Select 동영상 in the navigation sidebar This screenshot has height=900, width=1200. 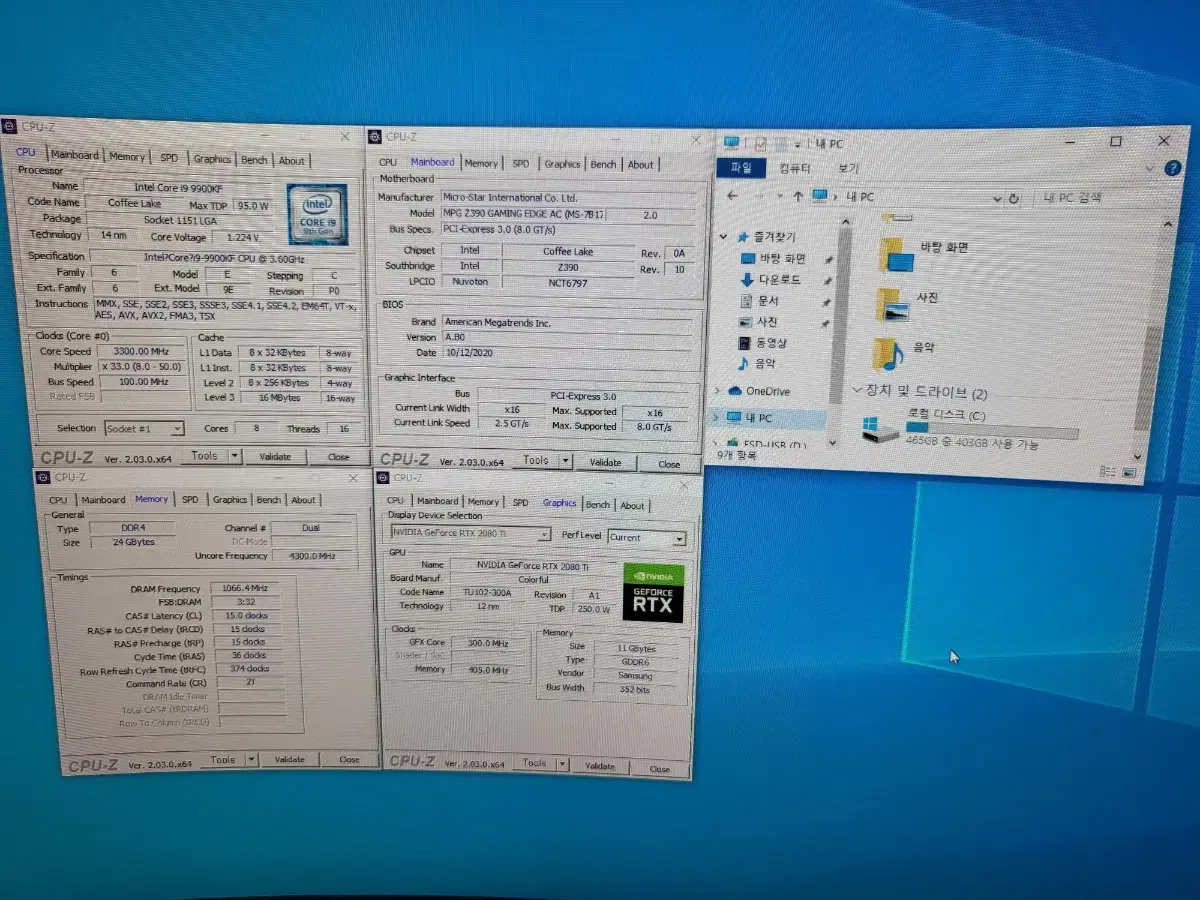[765, 343]
